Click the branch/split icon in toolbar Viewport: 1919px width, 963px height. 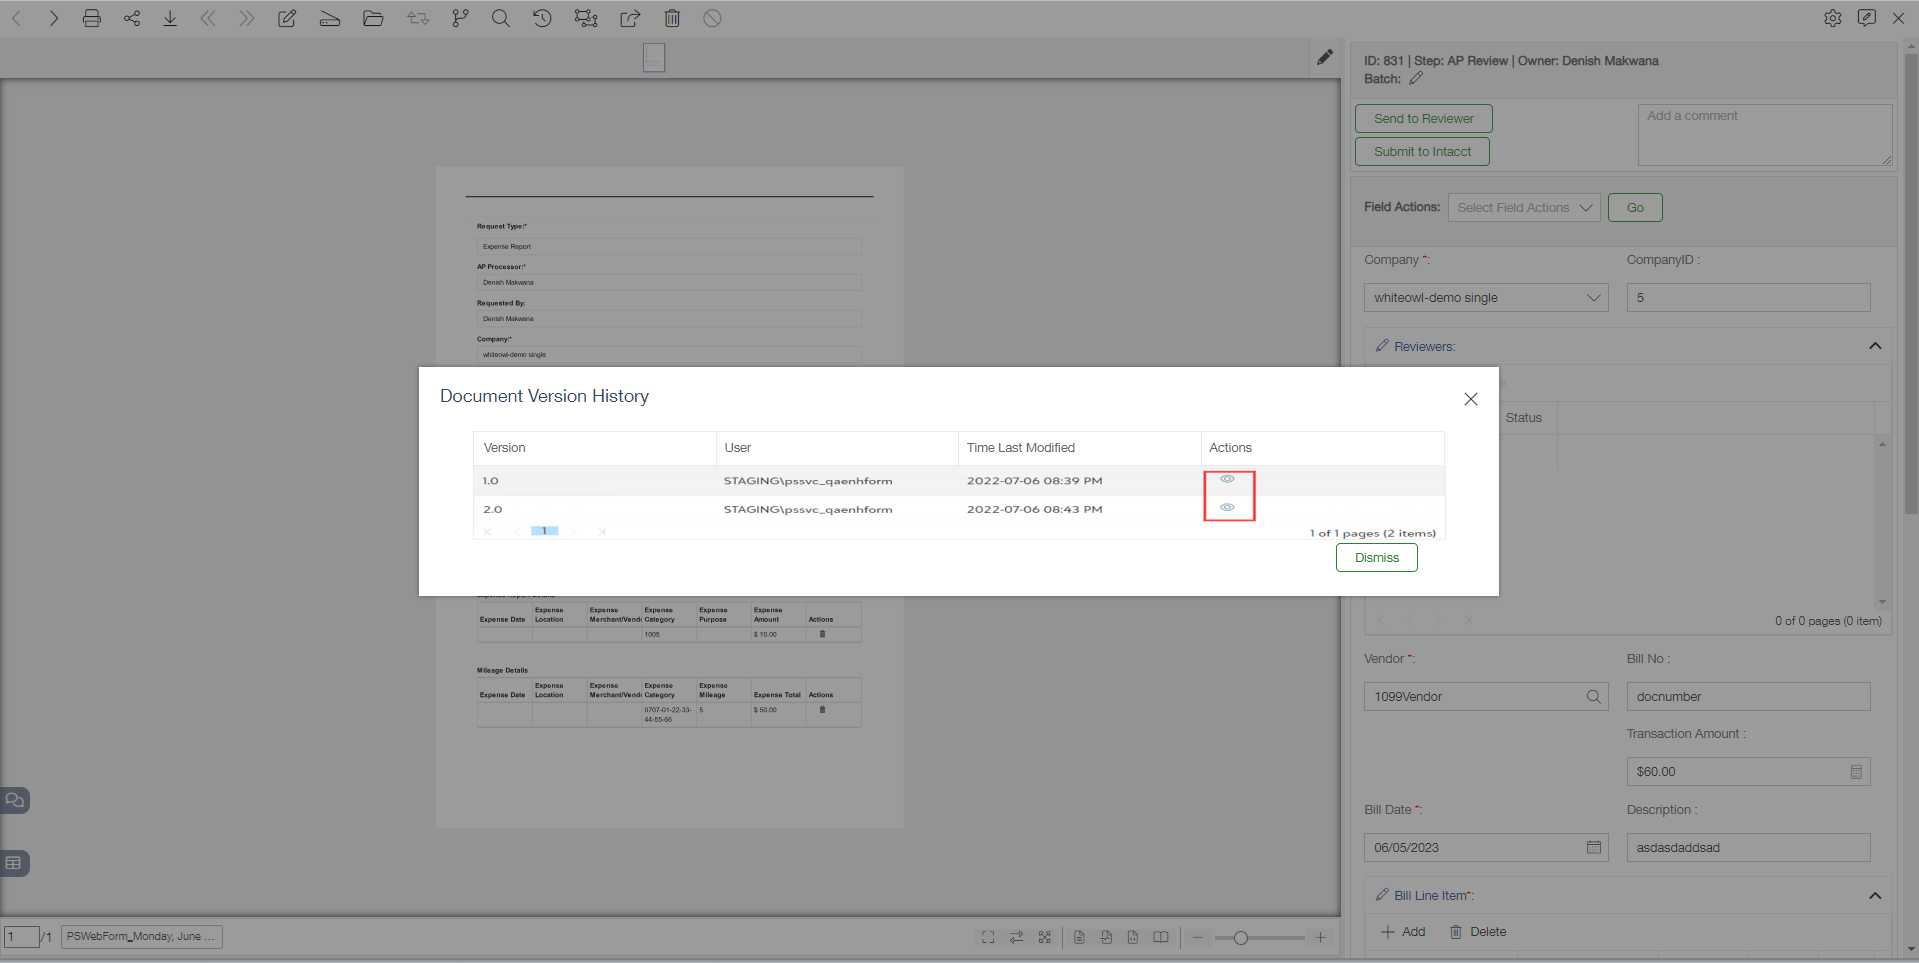tap(460, 18)
